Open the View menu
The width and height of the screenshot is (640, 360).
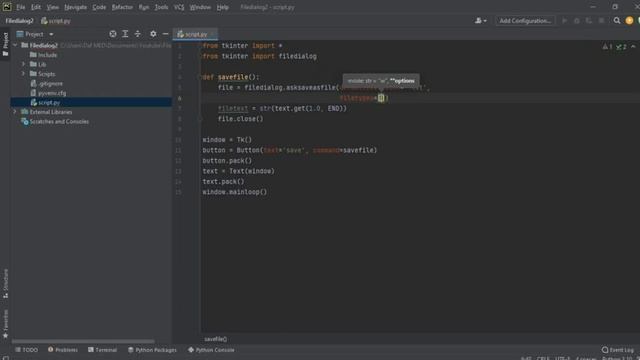coord(52,7)
